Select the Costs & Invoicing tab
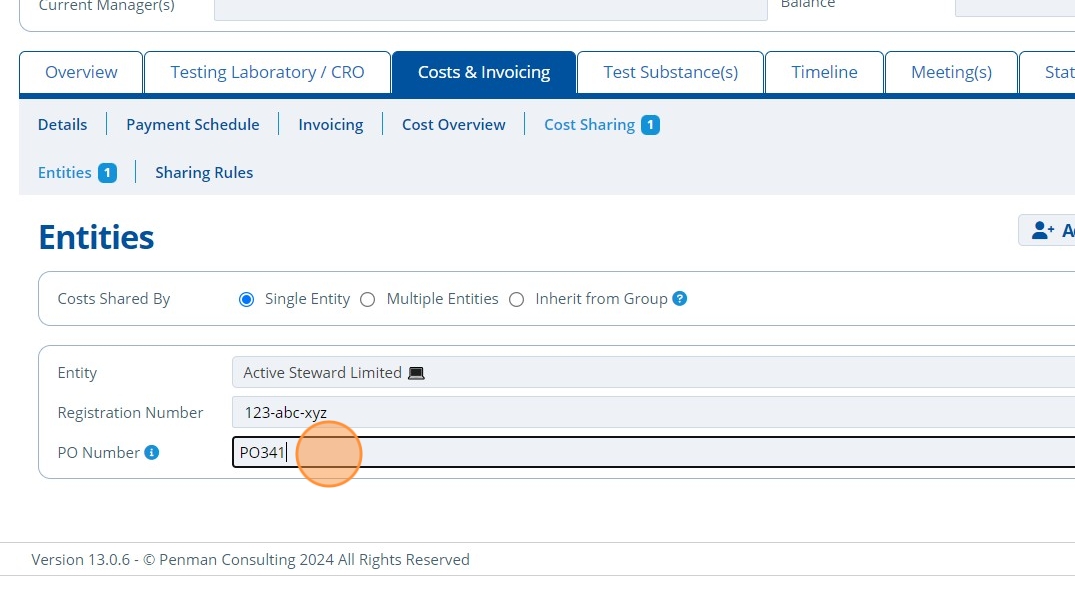 pyautogui.click(x=484, y=72)
